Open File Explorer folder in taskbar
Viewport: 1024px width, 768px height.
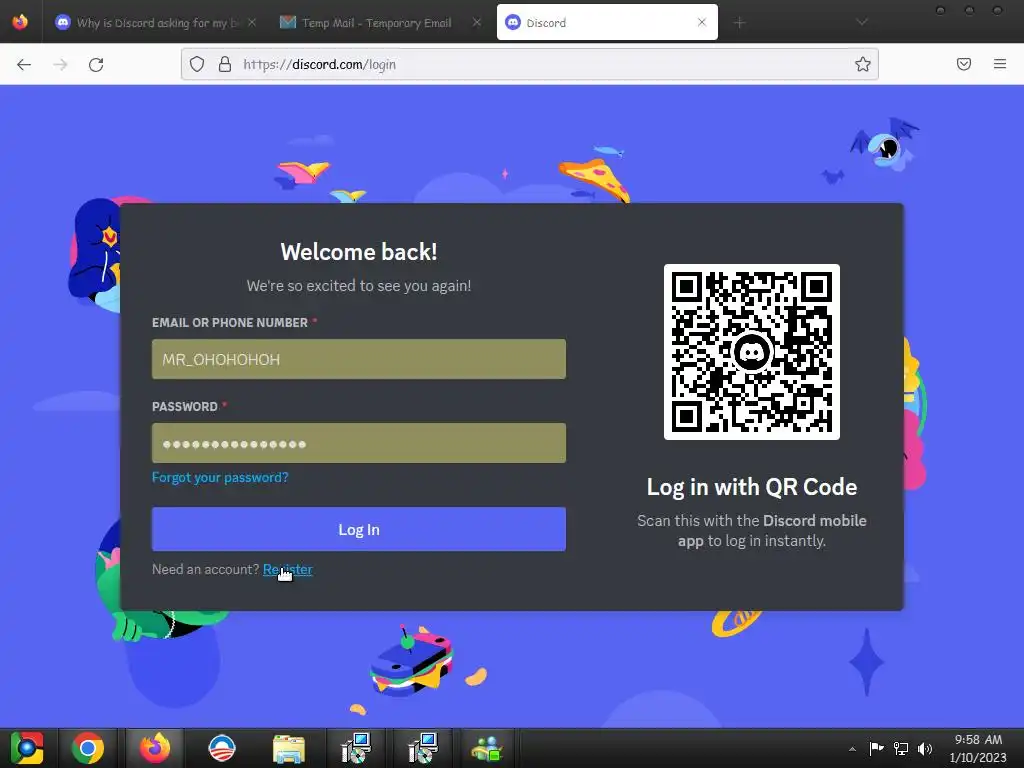[x=289, y=748]
